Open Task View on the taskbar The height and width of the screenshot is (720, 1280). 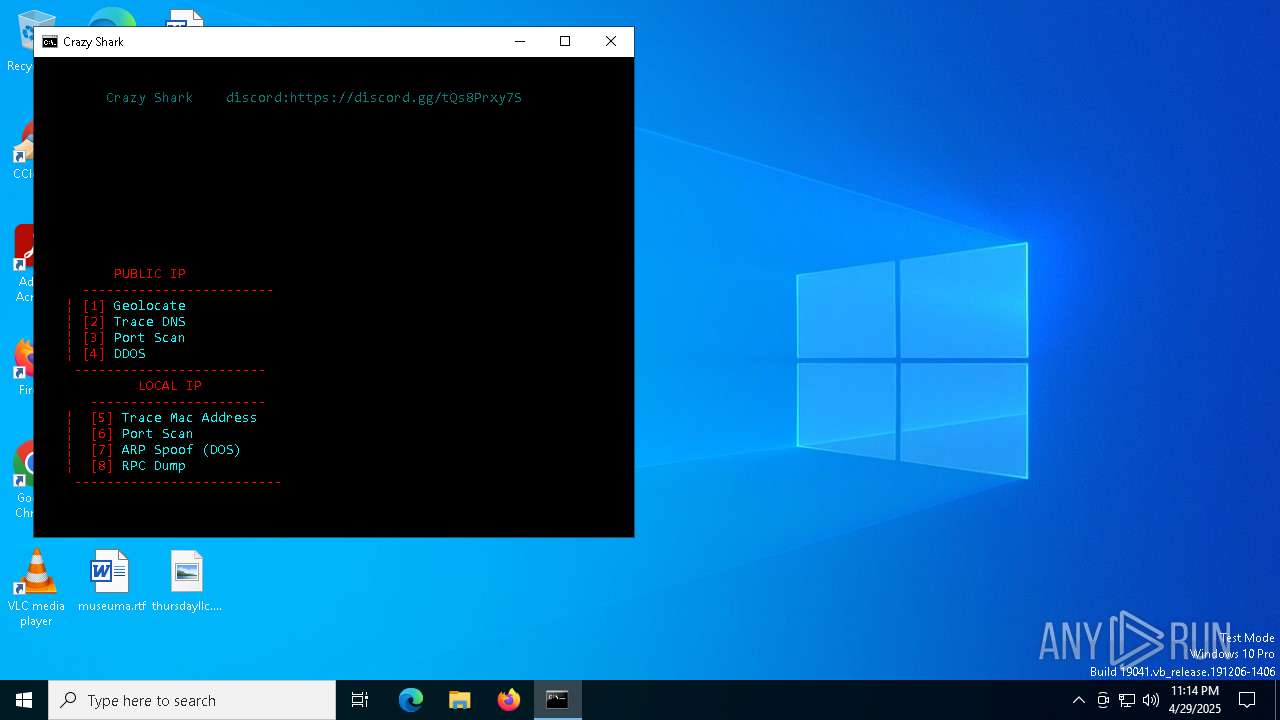360,700
